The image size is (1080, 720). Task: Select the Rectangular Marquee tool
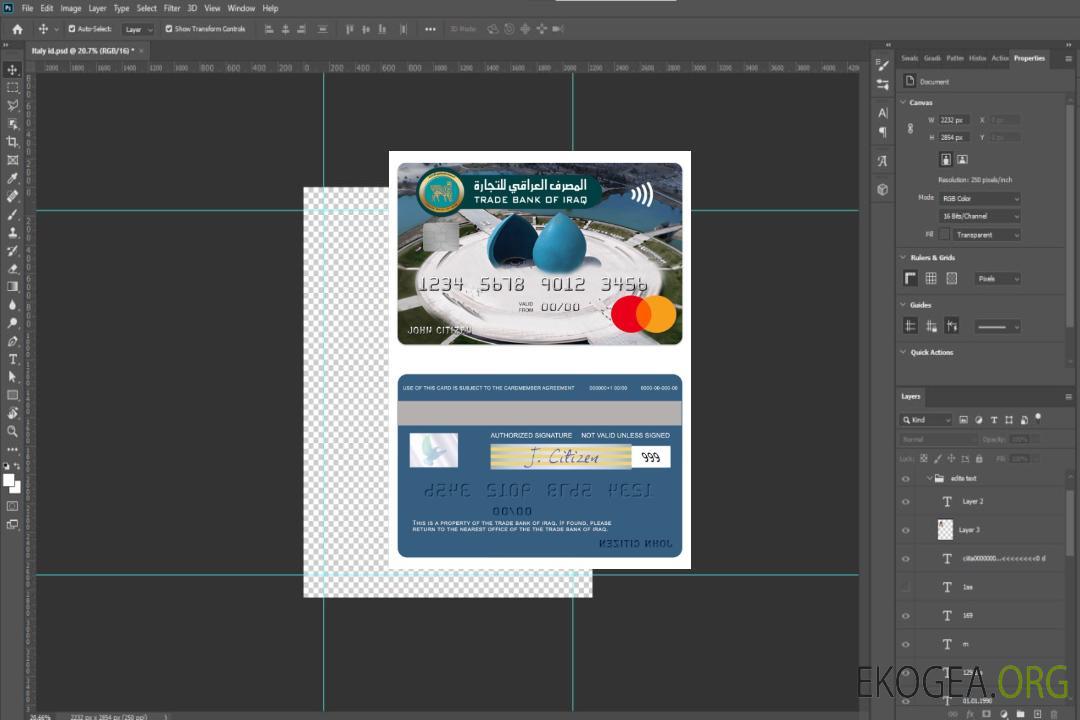[12, 88]
